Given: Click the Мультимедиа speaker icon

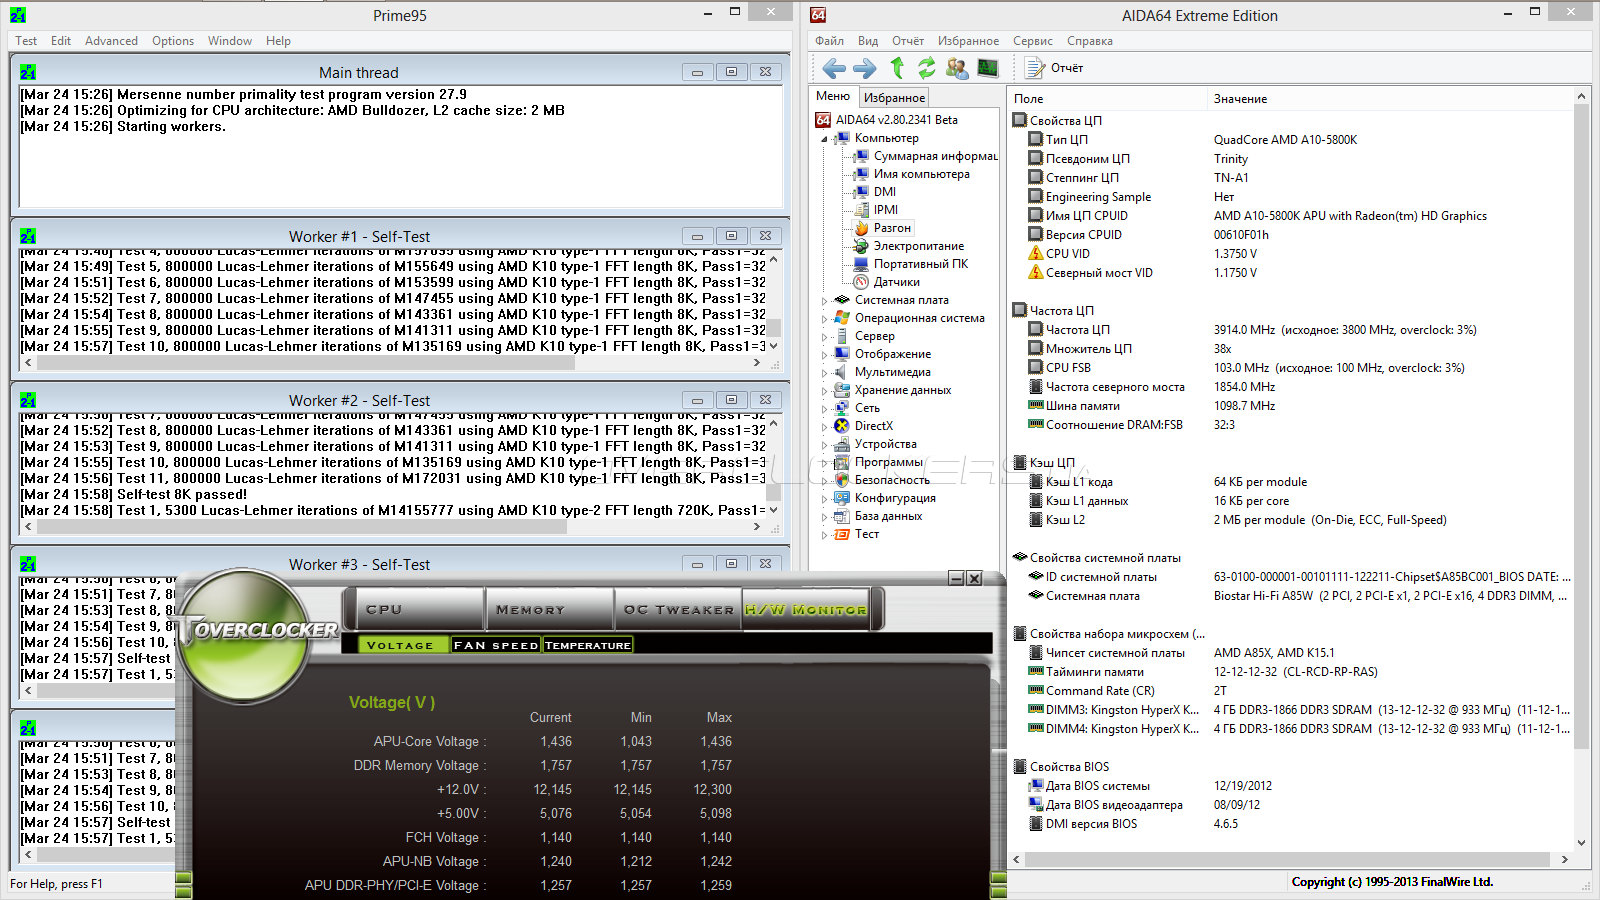Looking at the screenshot, I should click(842, 372).
